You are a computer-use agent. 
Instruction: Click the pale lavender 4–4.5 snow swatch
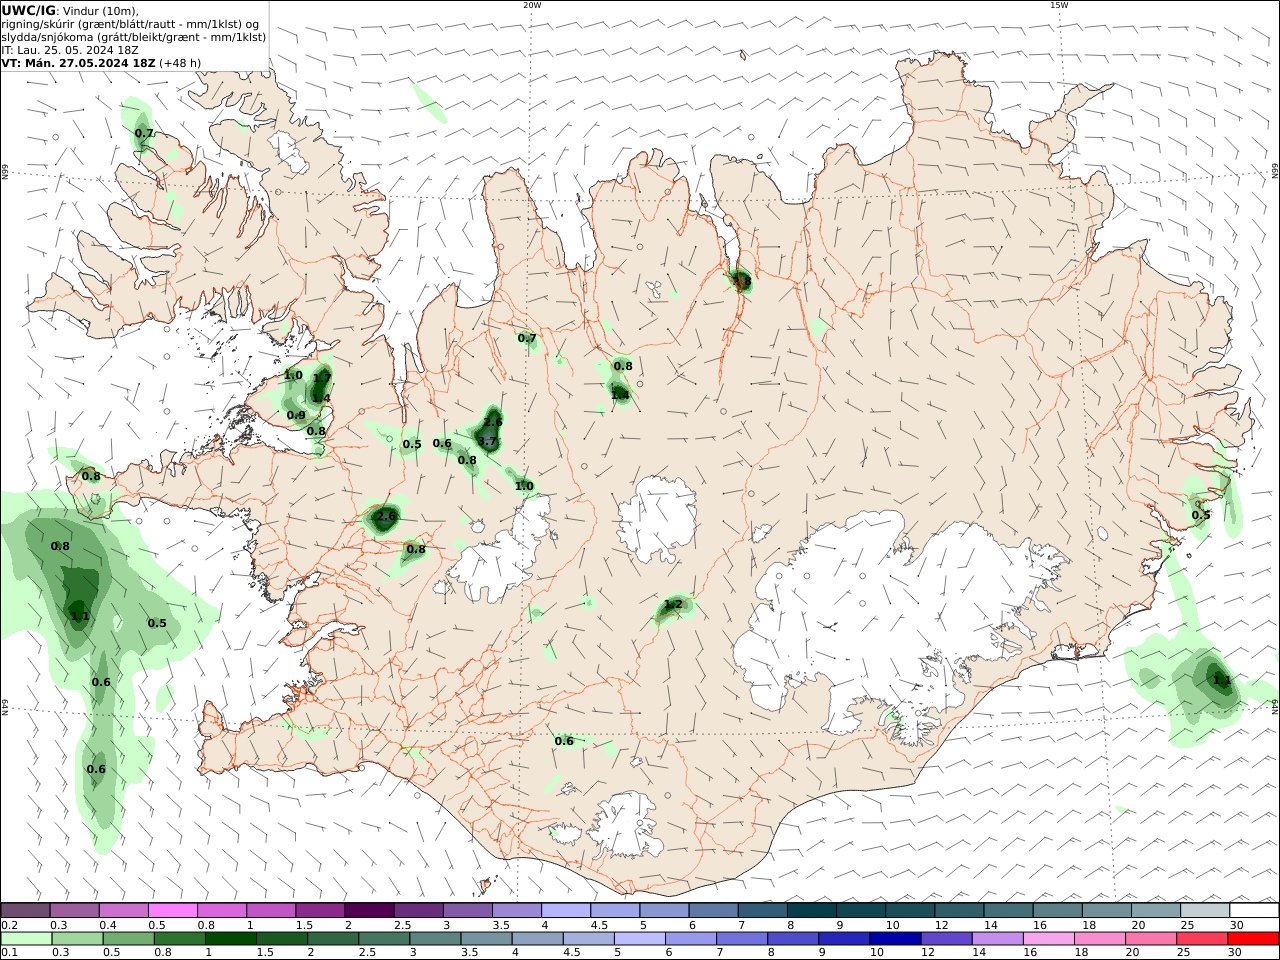(x=566, y=910)
